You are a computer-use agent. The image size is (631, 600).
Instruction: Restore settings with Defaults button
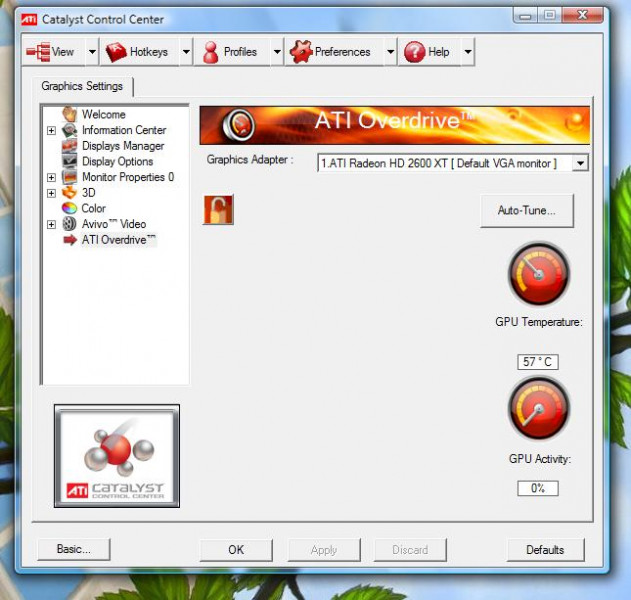tap(545, 550)
